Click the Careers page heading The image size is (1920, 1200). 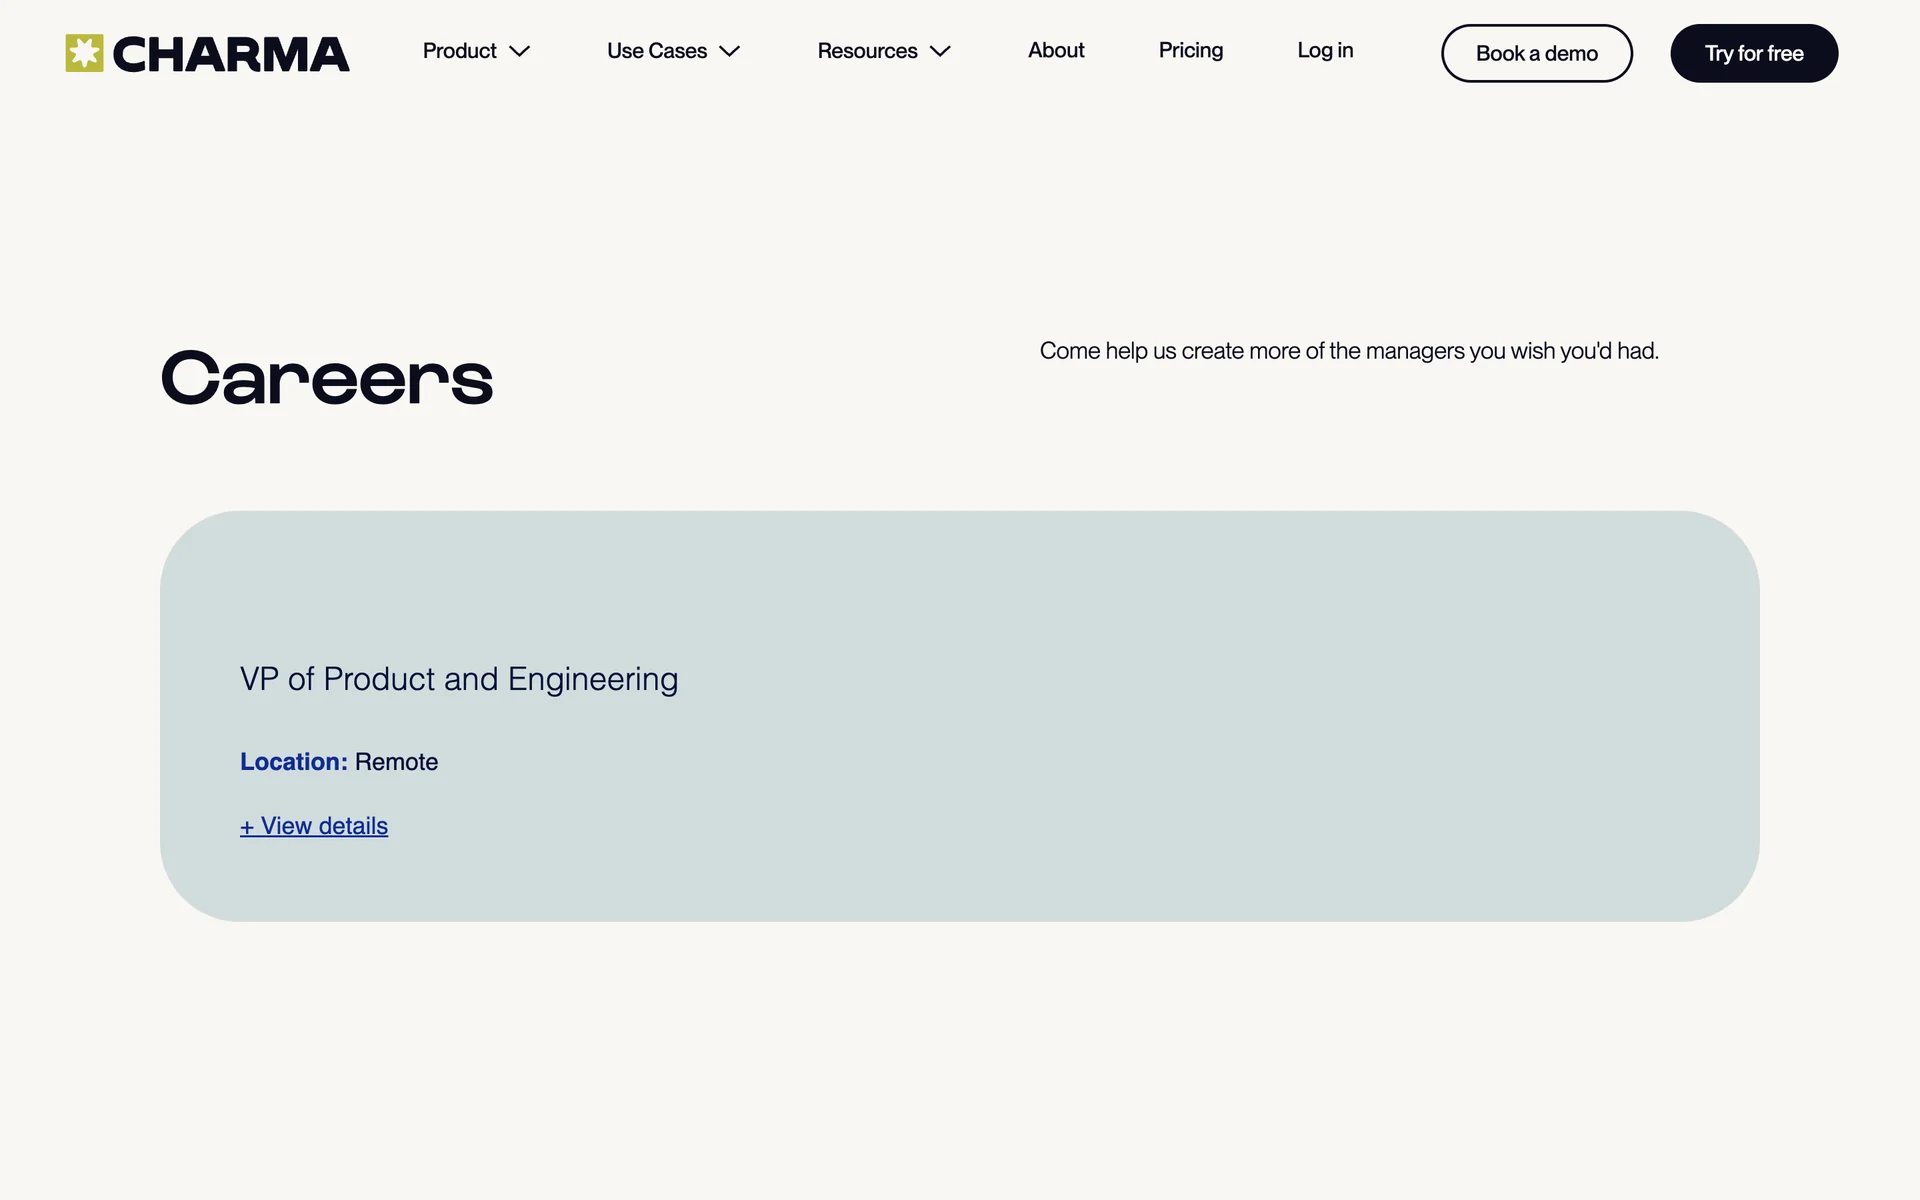(327, 379)
